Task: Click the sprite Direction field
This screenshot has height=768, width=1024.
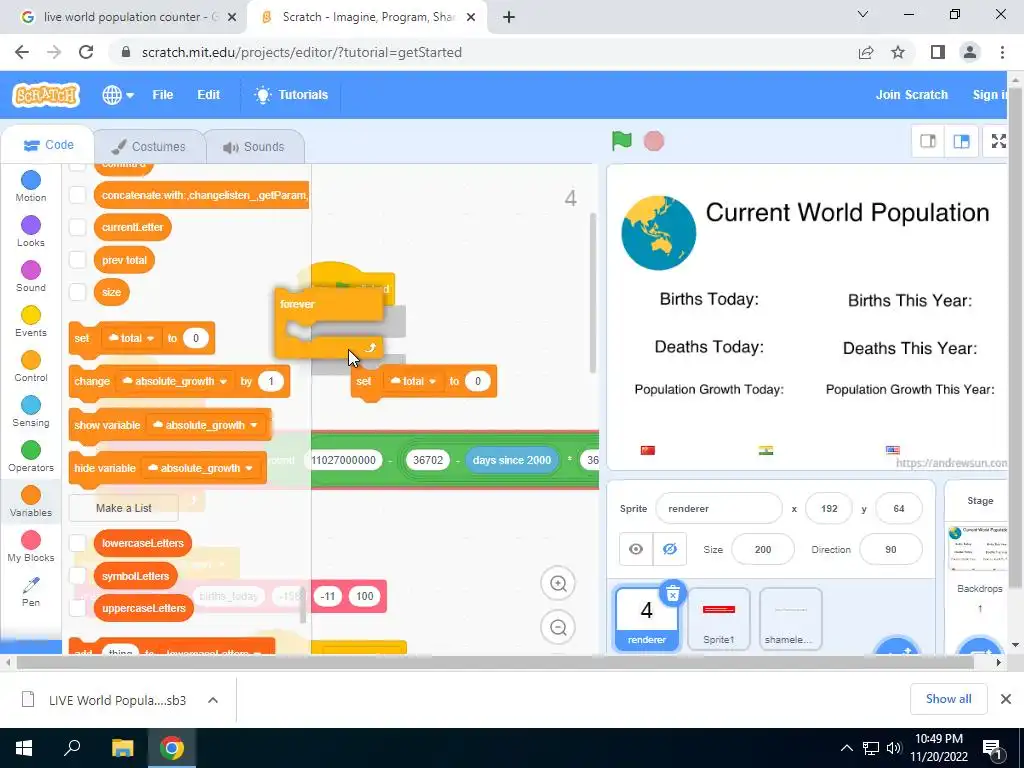Action: [x=891, y=549]
